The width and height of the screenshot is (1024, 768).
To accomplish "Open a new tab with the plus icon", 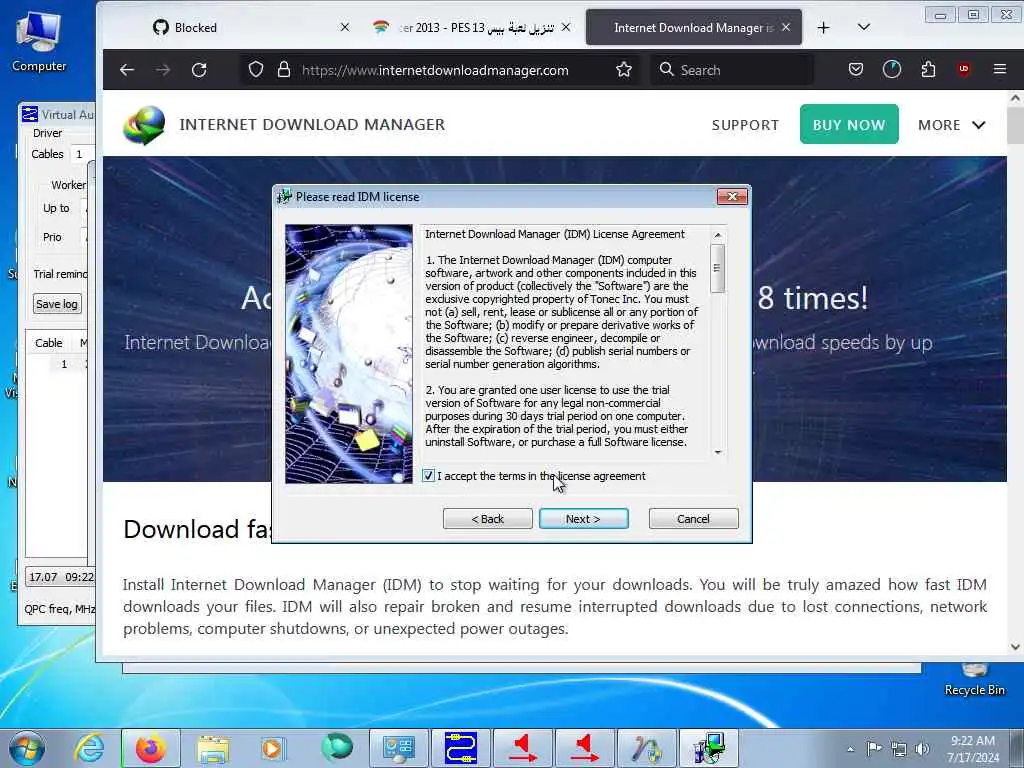I will pos(824,27).
